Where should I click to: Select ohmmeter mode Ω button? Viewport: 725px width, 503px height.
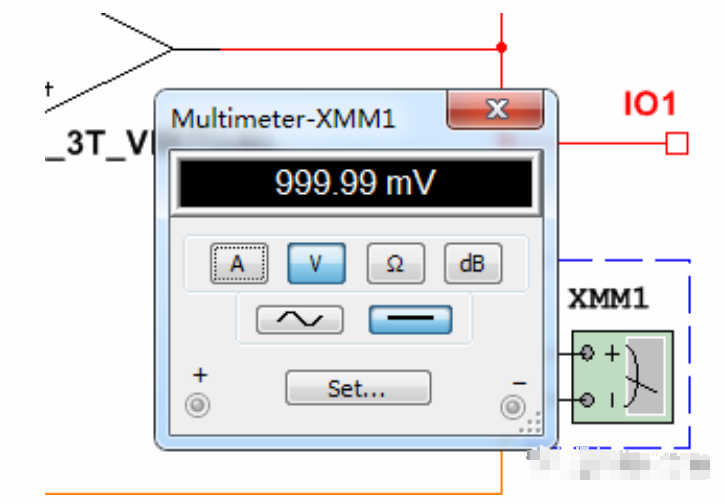395,264
